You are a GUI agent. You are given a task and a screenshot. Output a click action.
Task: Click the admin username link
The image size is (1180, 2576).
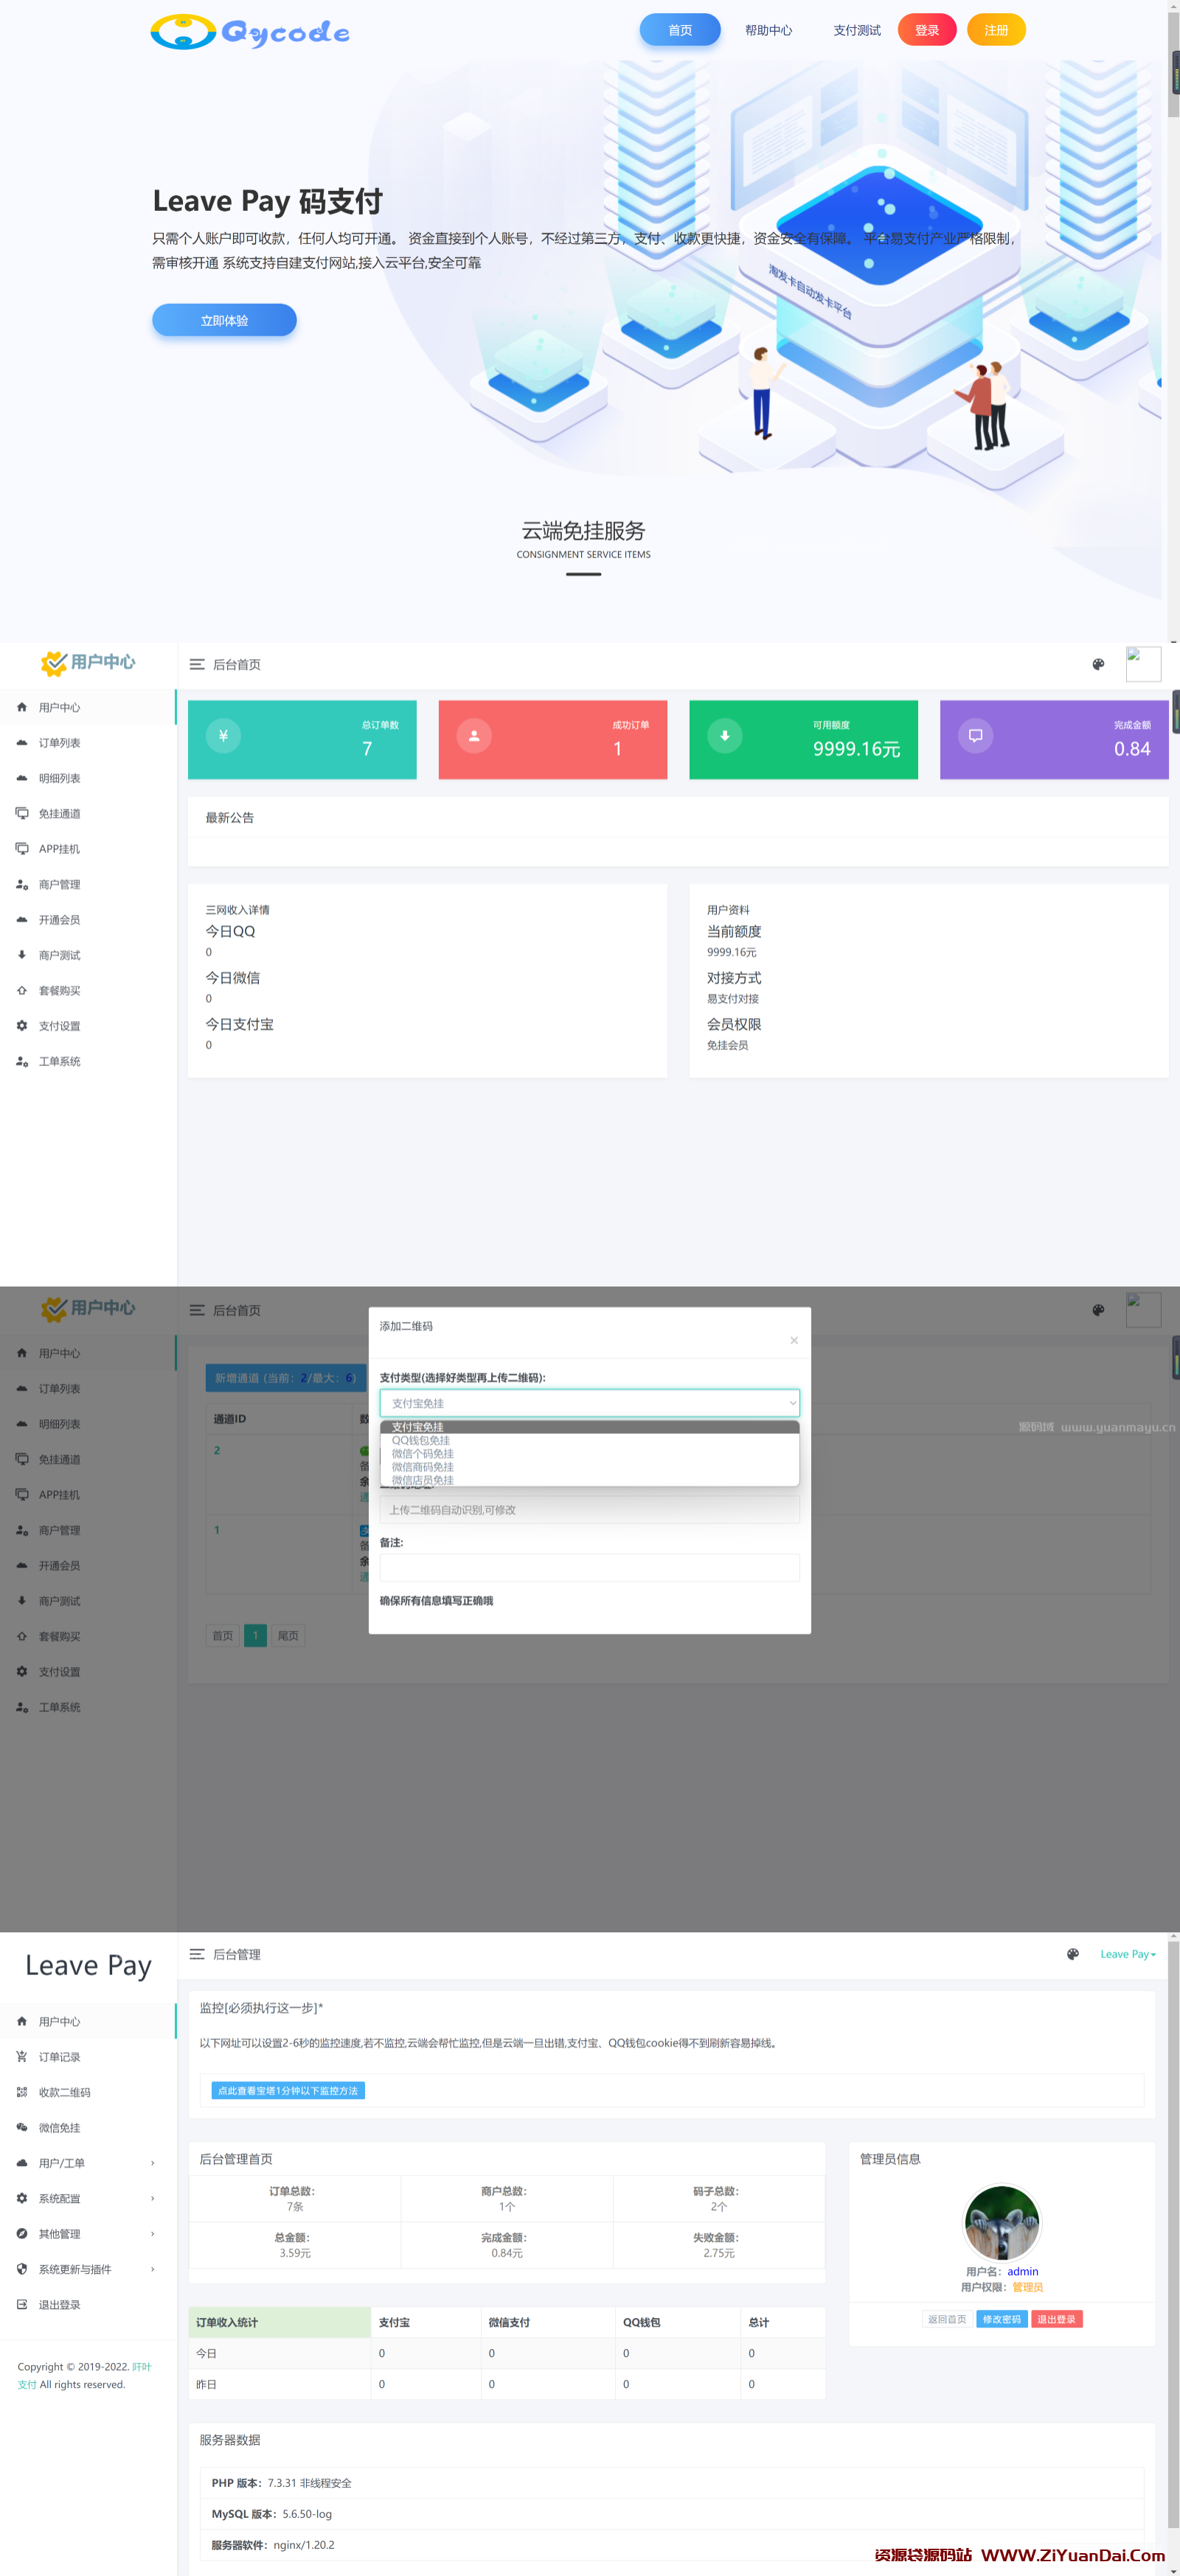tap(1022, 2271)
